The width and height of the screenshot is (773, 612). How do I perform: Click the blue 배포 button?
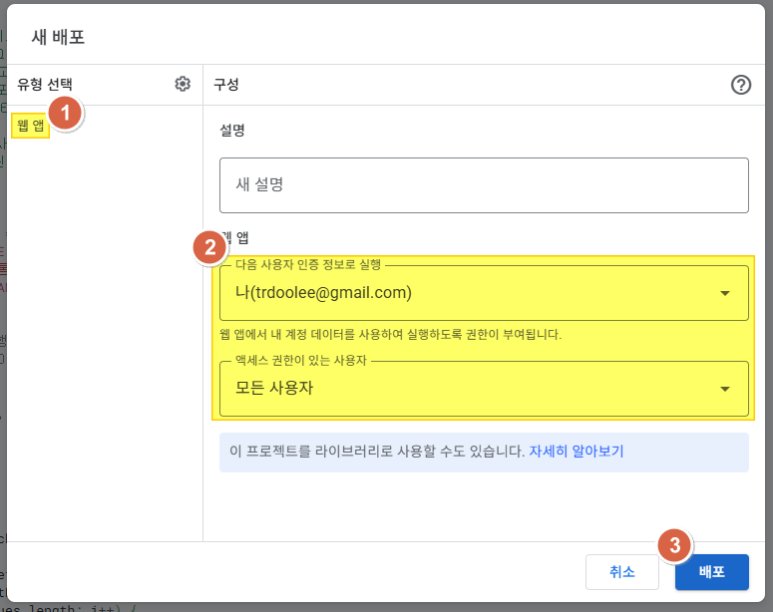711,572
